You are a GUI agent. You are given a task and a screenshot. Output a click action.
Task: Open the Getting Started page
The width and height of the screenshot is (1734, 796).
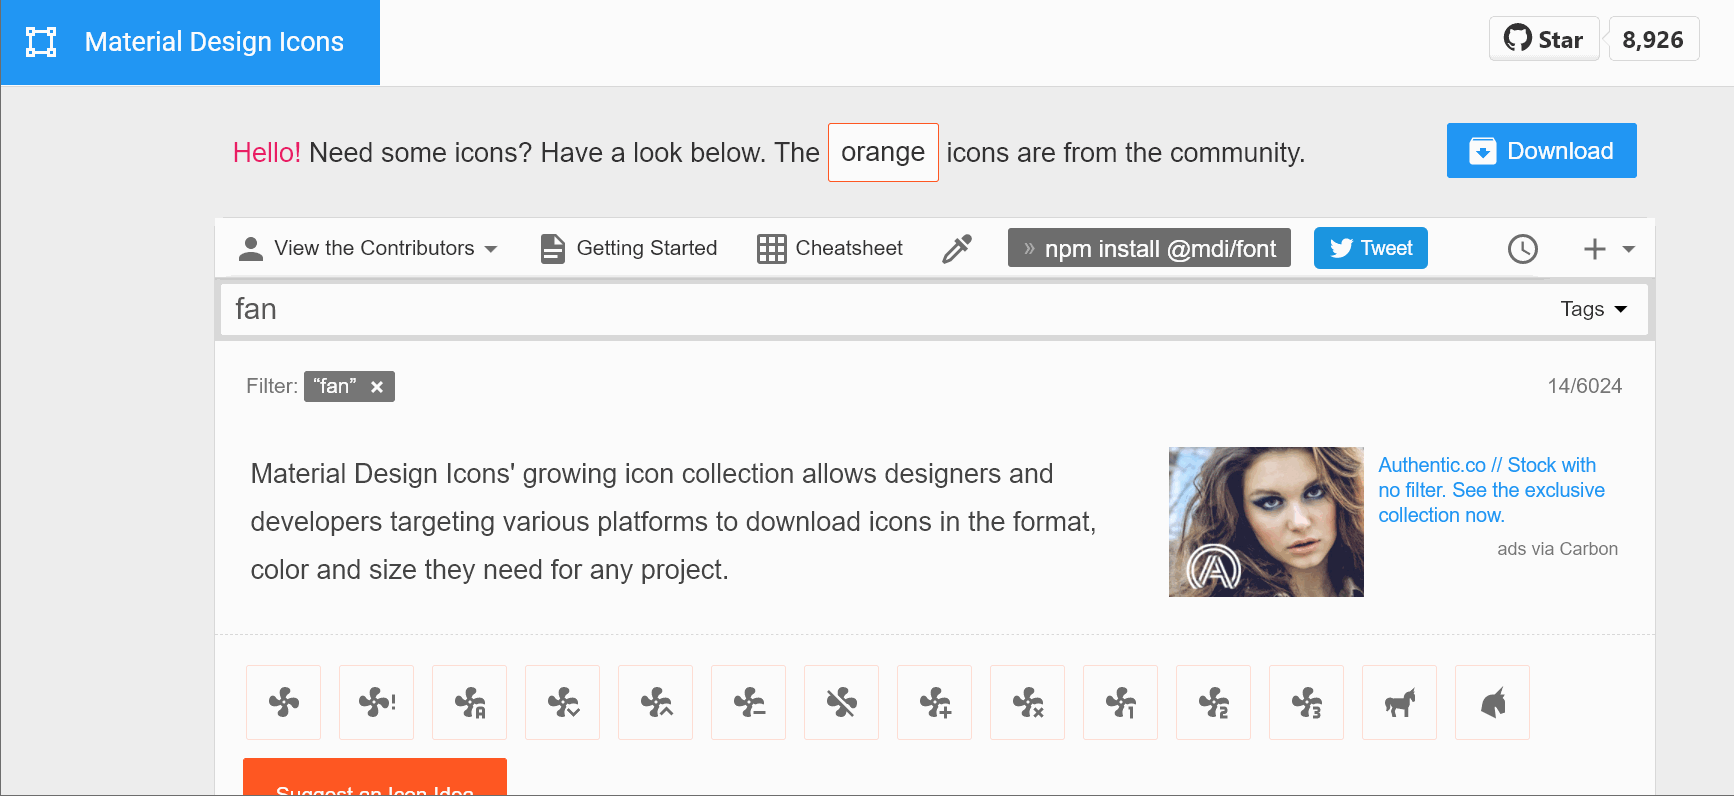tap(629, 249)
